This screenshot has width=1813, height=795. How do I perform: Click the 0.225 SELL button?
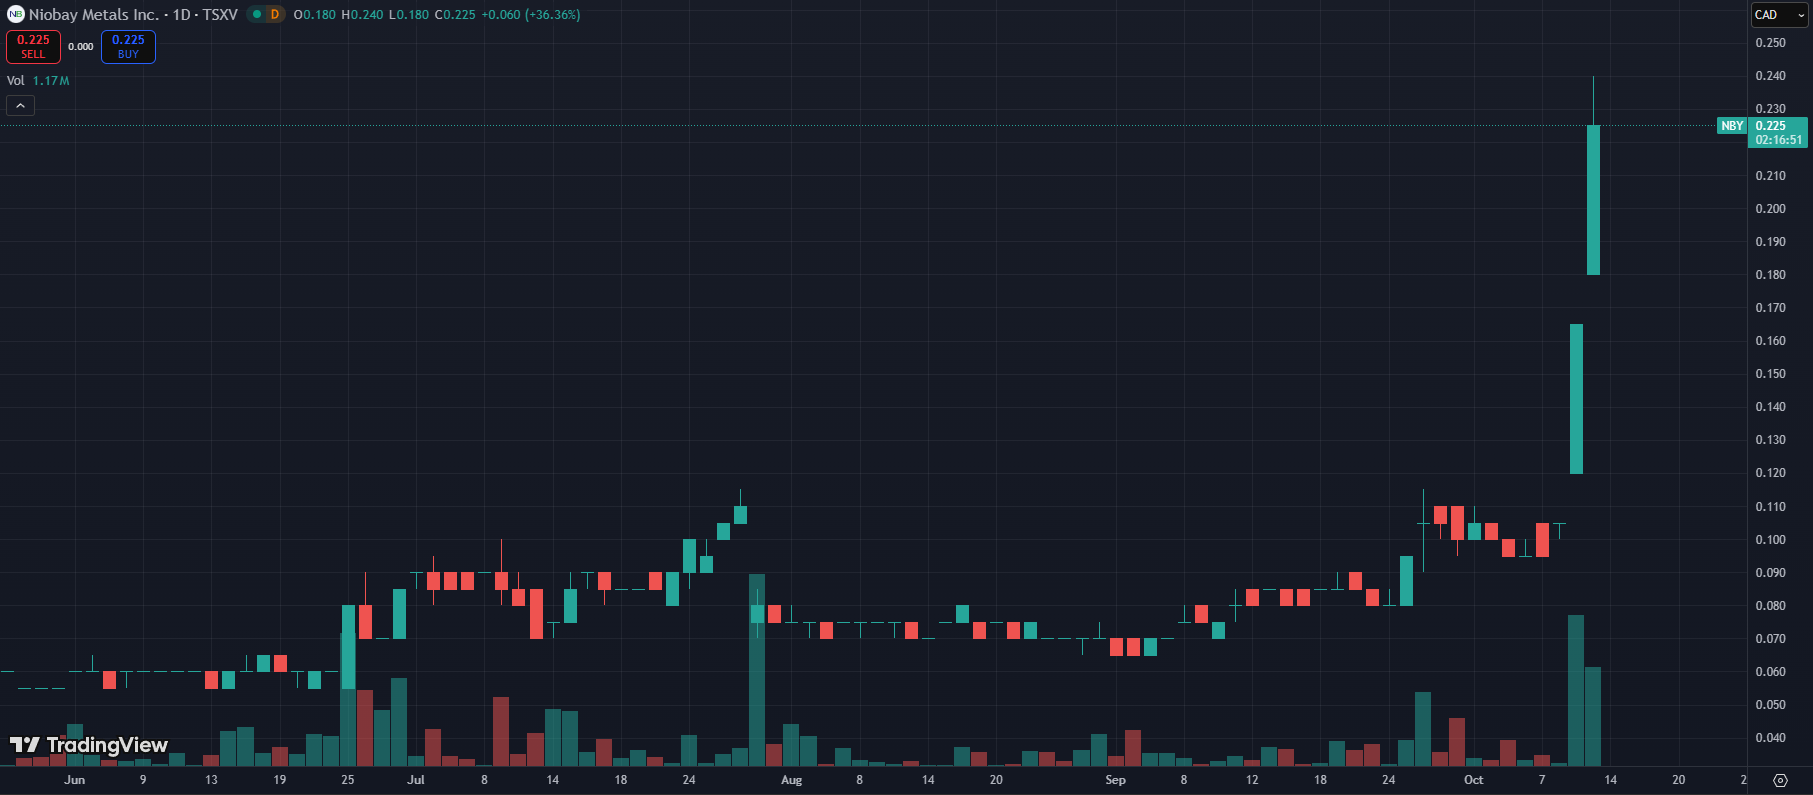33,46
